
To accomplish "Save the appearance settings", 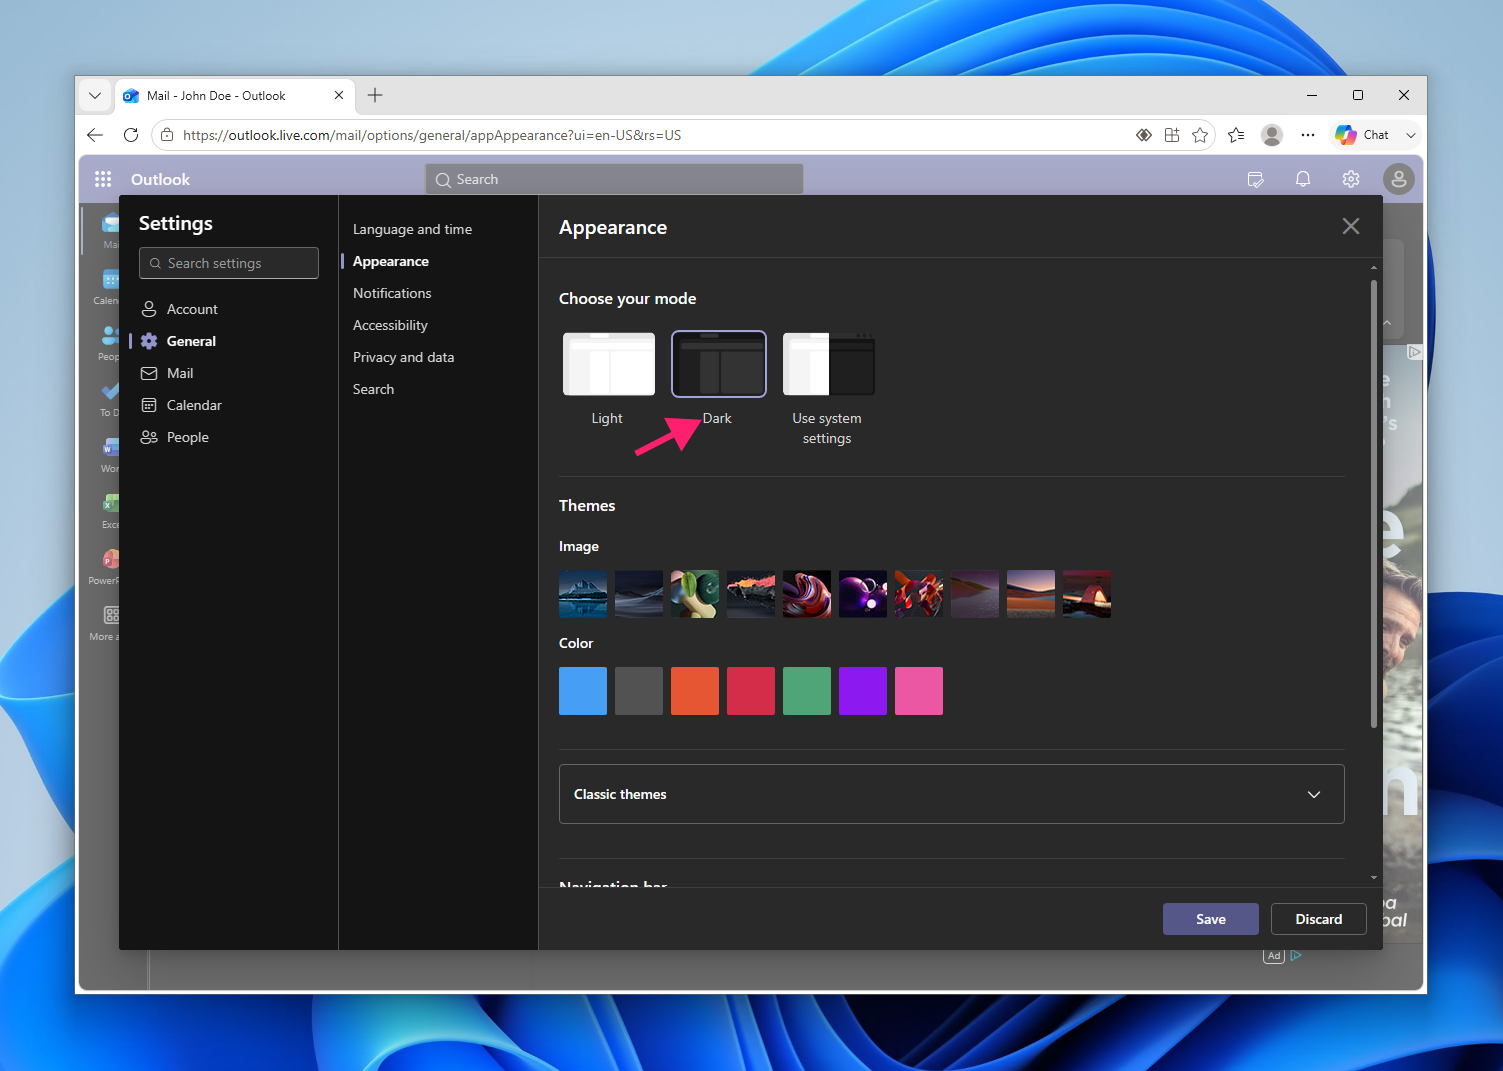I will pyautogui.click(x=1210, y=919).
